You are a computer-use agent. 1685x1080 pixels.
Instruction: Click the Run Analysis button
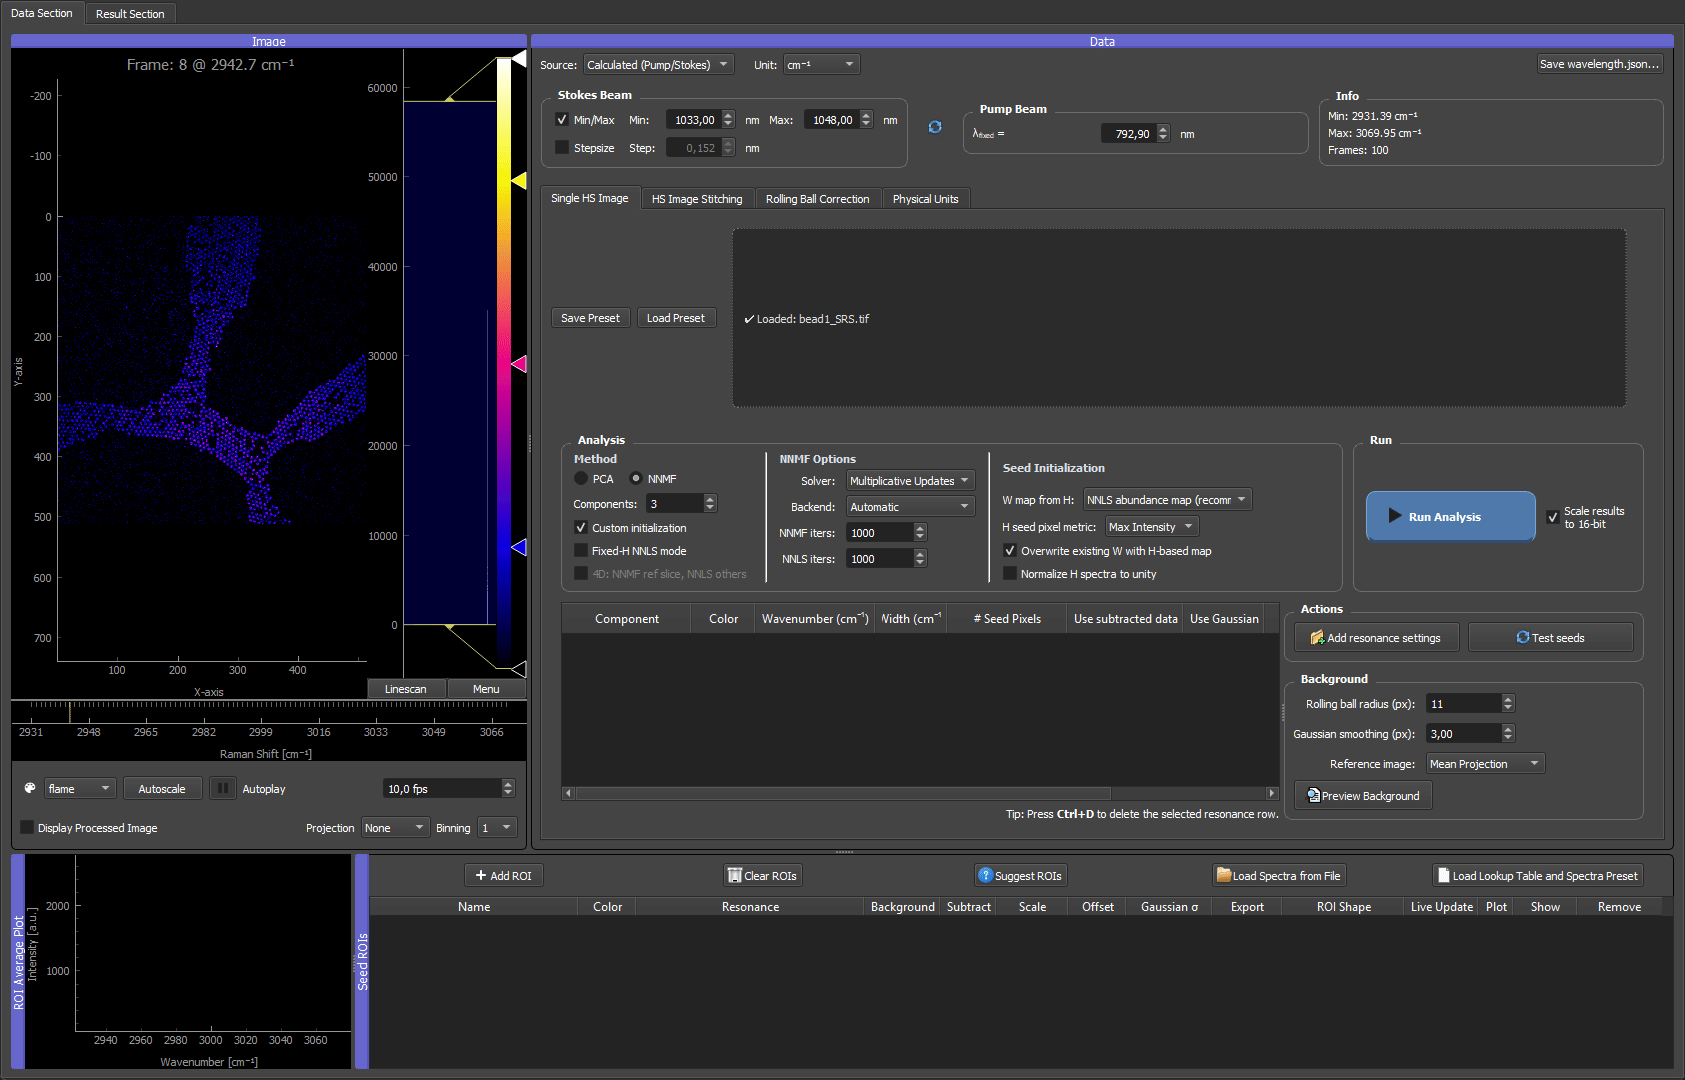pyautogui.click(x=1450, y=517)
